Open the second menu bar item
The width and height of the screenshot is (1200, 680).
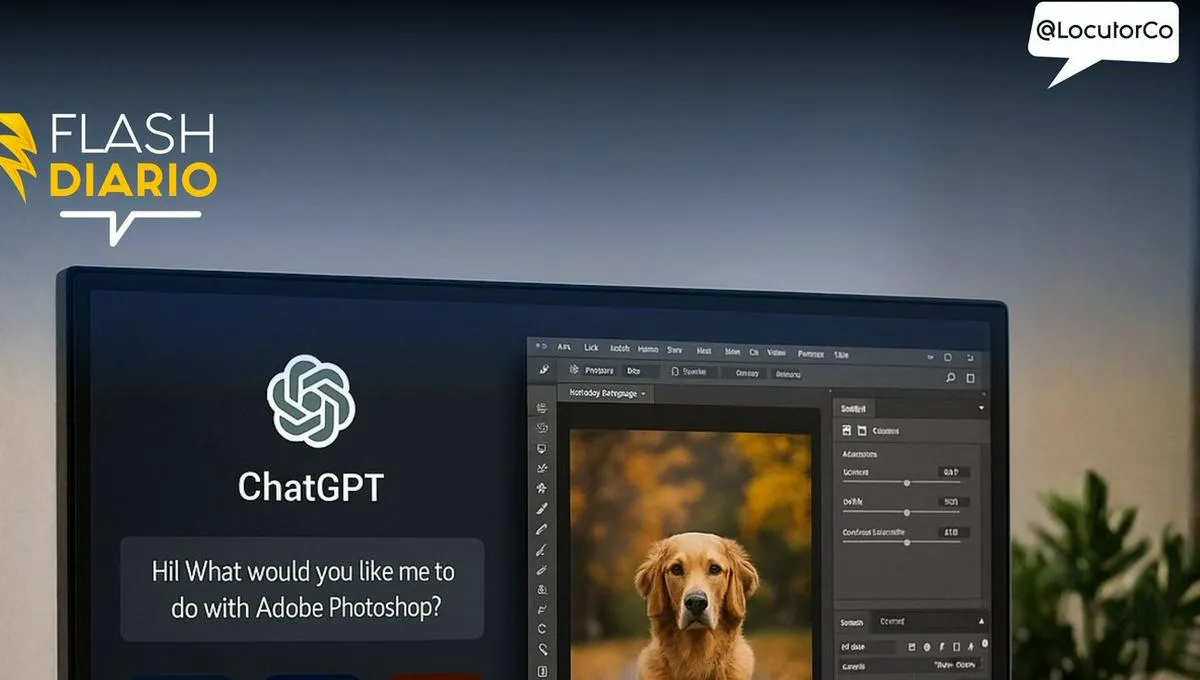(591, 349)
